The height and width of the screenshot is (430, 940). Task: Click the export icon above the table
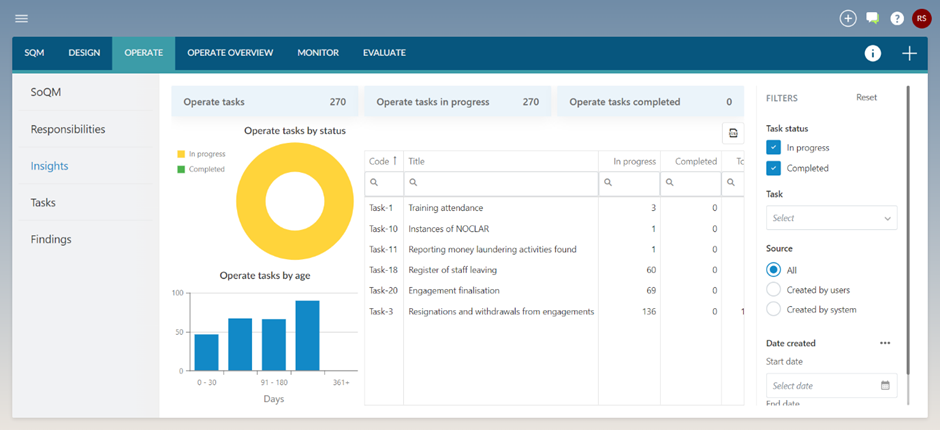pyautogui.click(x=733, y=133)
